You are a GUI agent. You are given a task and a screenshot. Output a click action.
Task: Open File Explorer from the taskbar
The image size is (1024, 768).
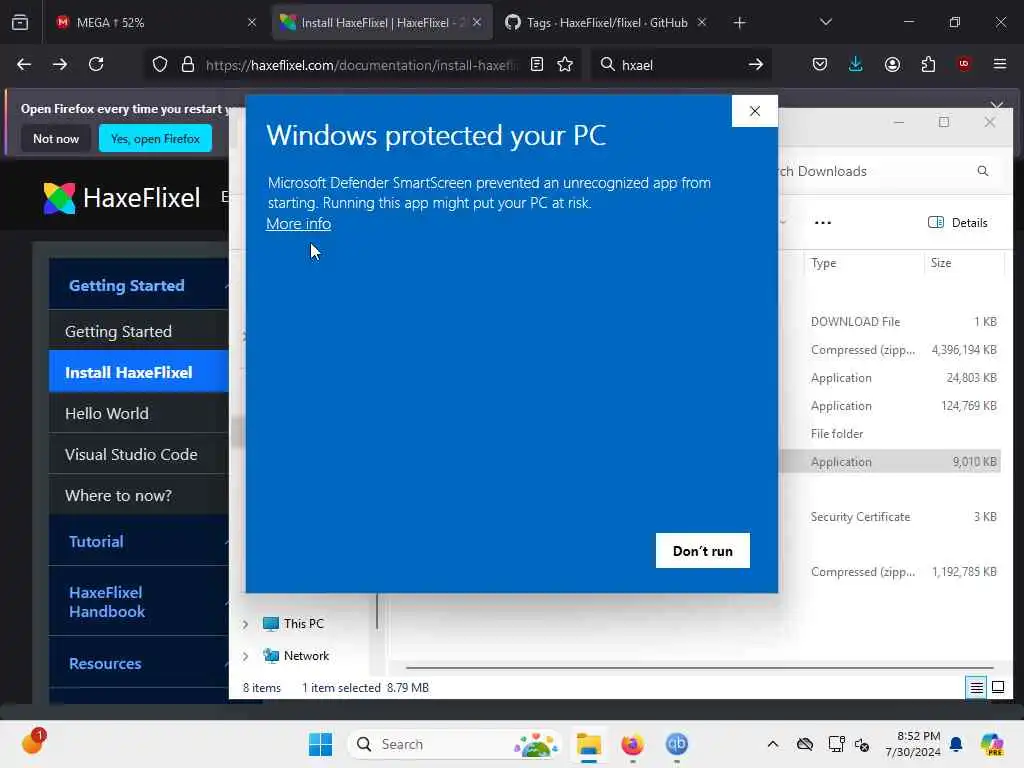coord(588,744)
